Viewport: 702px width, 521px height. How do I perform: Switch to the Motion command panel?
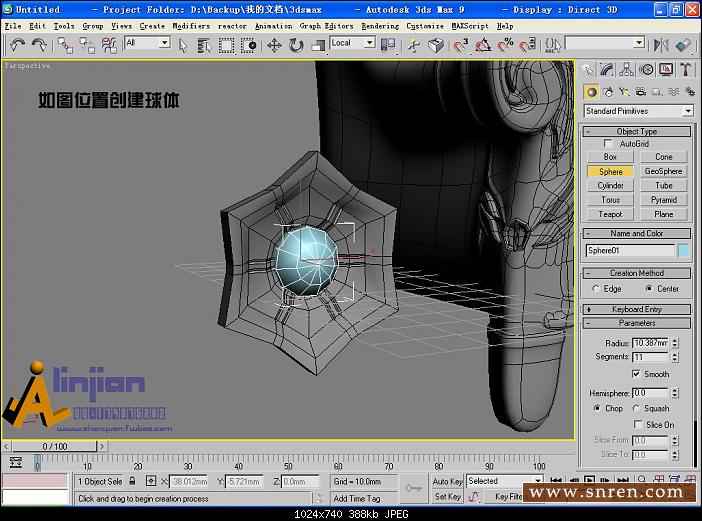pos(646,70)
